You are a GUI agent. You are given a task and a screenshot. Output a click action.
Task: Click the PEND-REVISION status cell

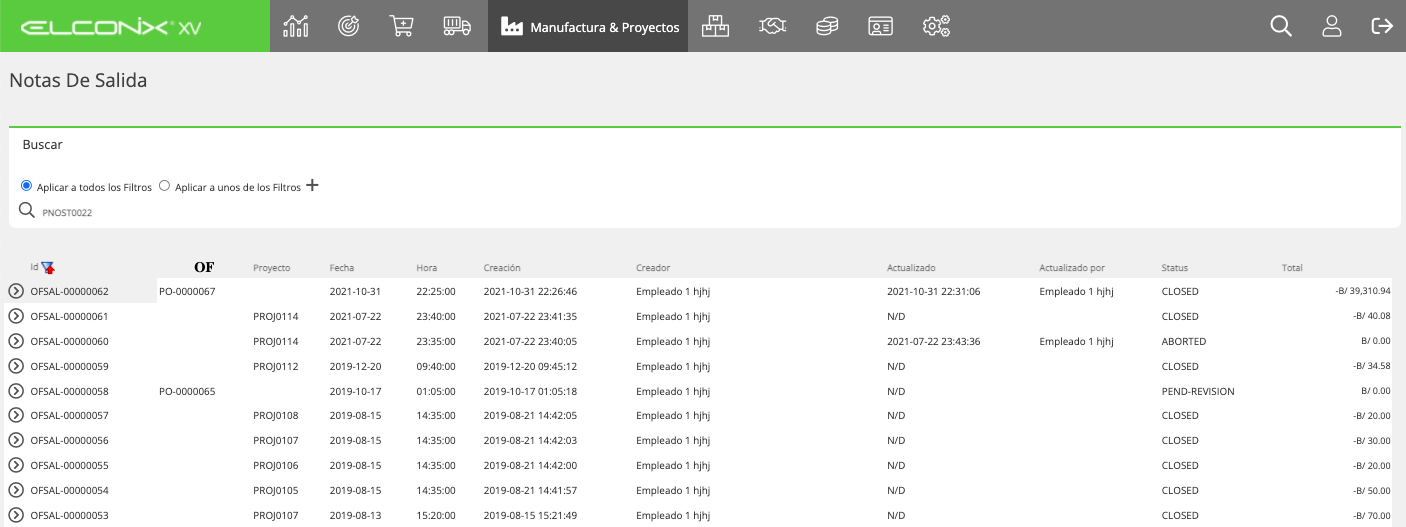(x=1198, y=391)
